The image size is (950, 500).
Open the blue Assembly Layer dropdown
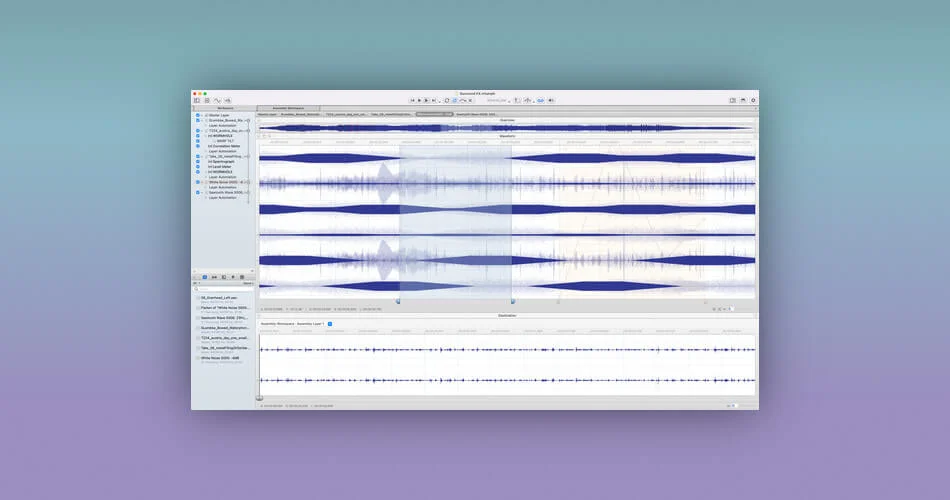click(x=330, y=324)
